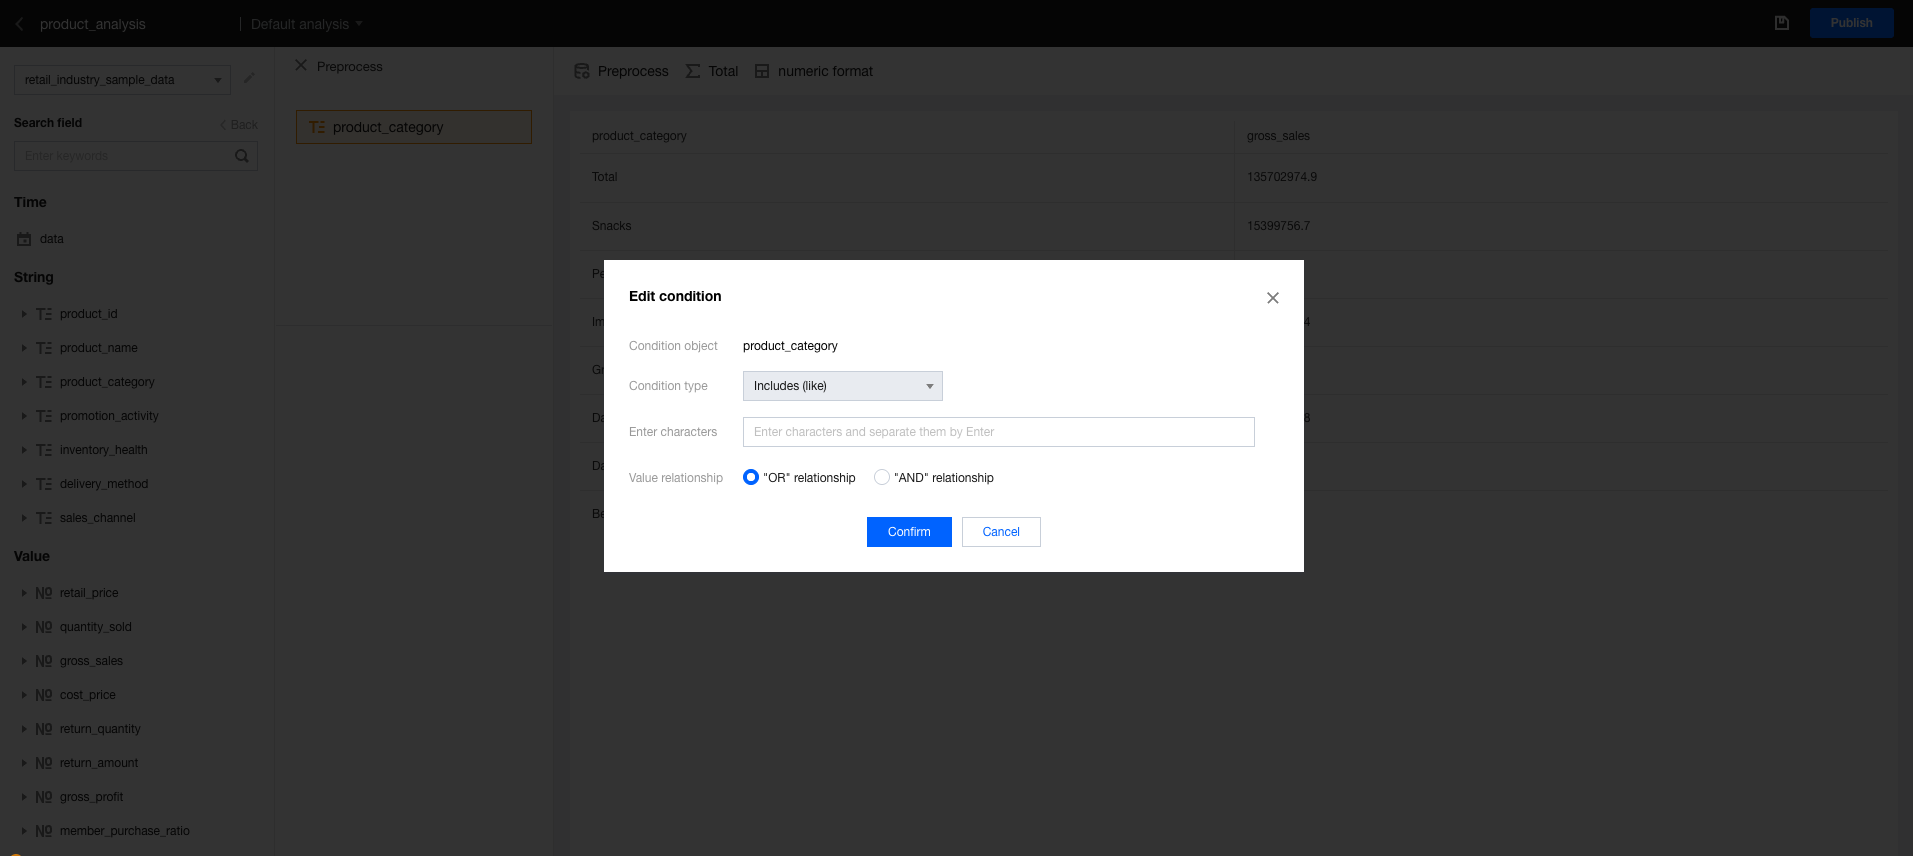Image resolution: width=1913 pixels, height=856 pixels.
Task: Select the "AND" relationship radio button
Action: [881, 478]
